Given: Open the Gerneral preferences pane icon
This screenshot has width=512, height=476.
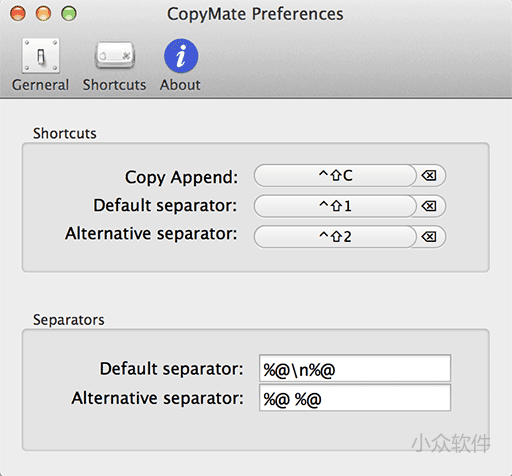Looking at the screenshot, I should click(x=41, y=56).
